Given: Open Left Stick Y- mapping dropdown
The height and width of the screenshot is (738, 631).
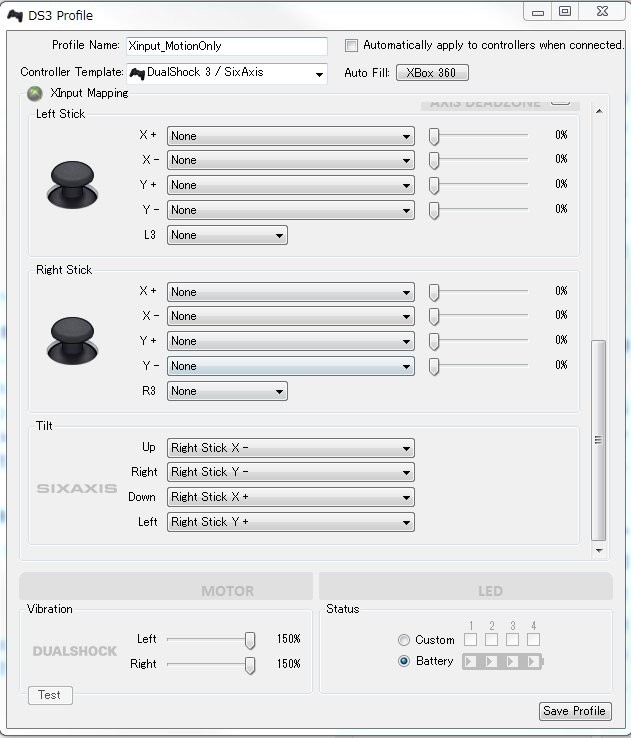Looking at the screenshot, I should tap(291, 210).
